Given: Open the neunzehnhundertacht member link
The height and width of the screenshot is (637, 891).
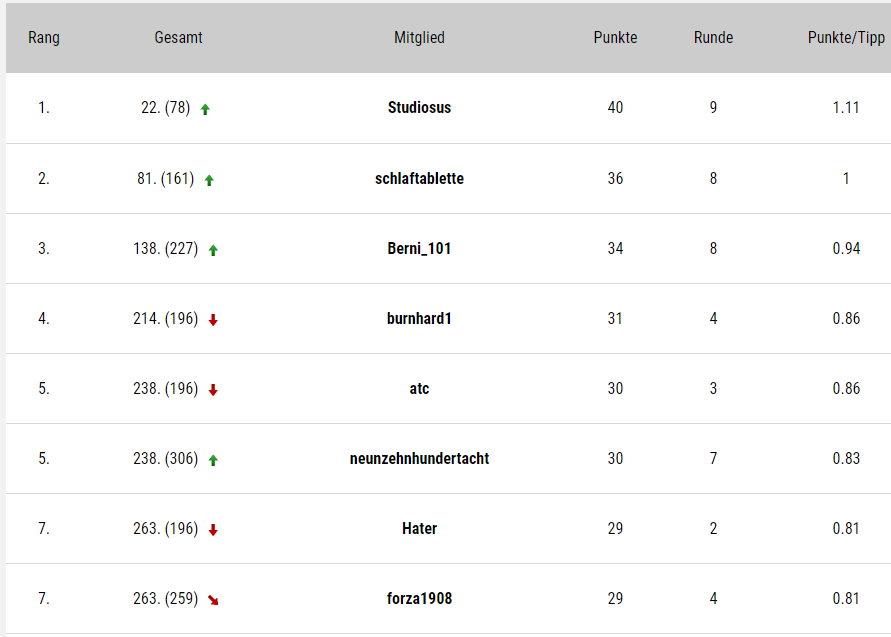Looking at the screenshot, I should click(x=419, y=458).
